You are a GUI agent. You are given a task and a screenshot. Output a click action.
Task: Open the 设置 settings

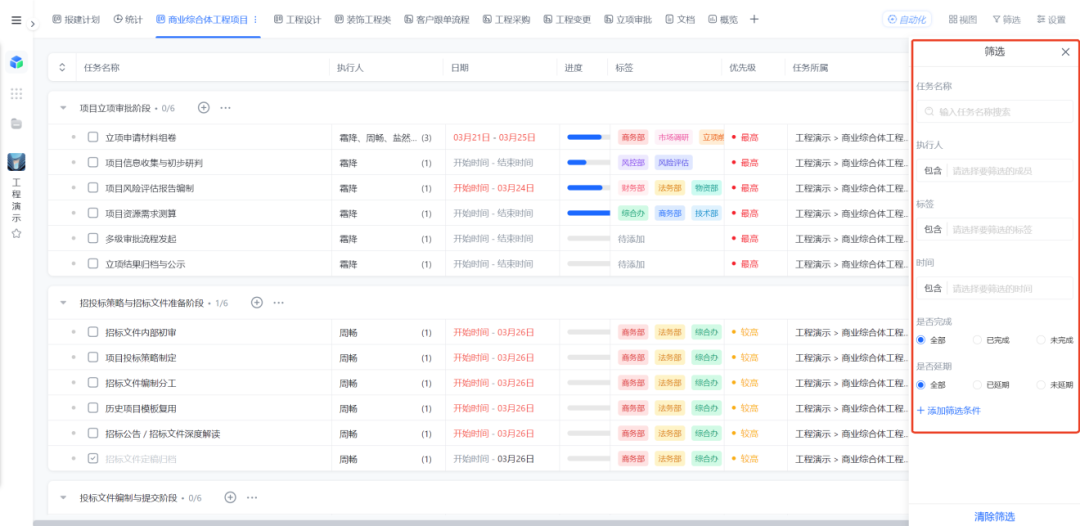pos(1051,20)
